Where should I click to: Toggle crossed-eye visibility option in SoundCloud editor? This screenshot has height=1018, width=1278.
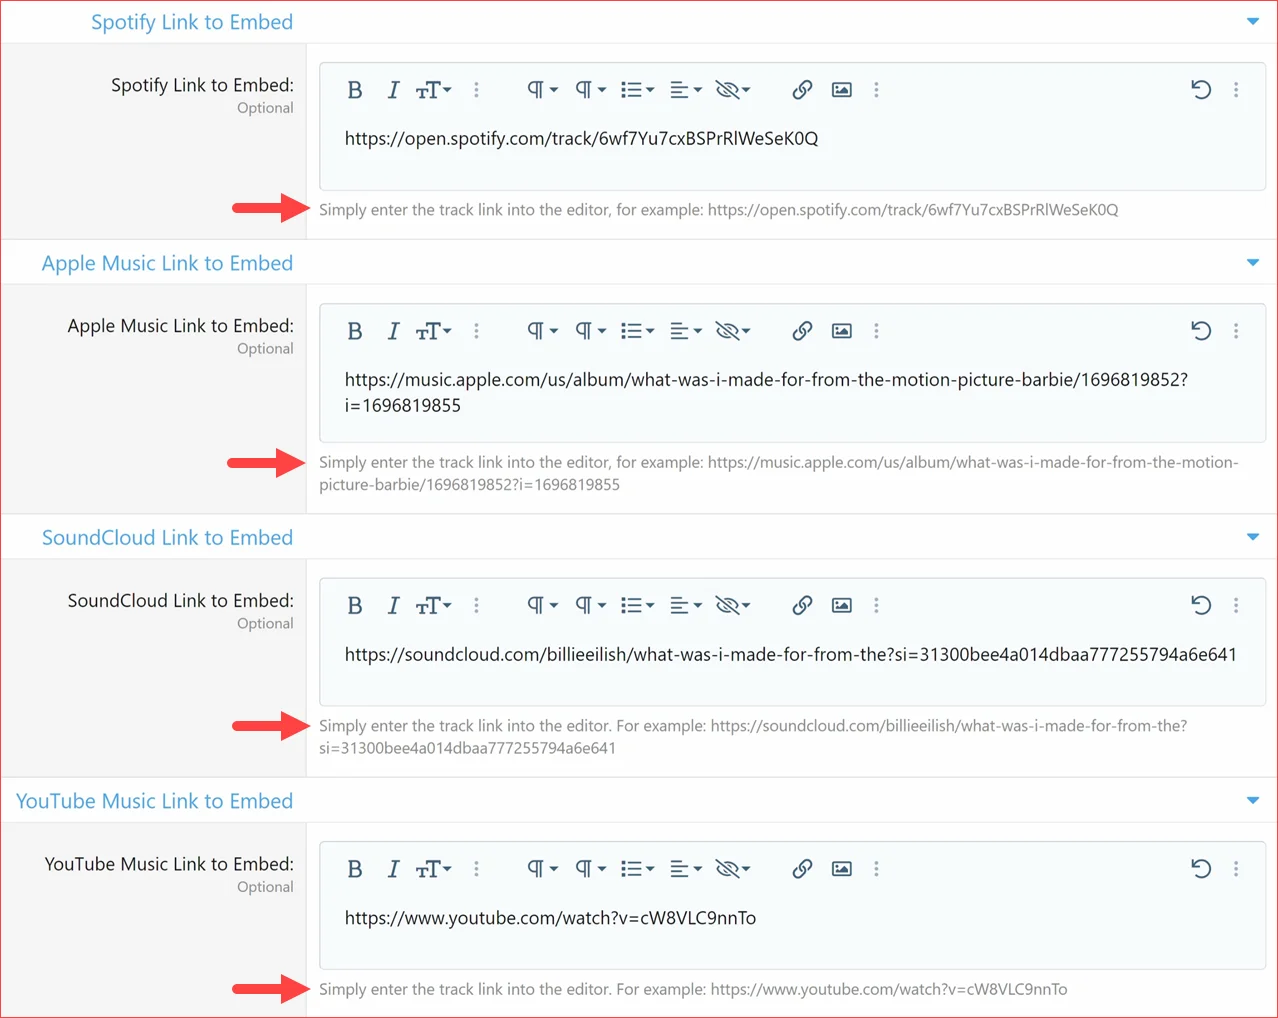732,605
